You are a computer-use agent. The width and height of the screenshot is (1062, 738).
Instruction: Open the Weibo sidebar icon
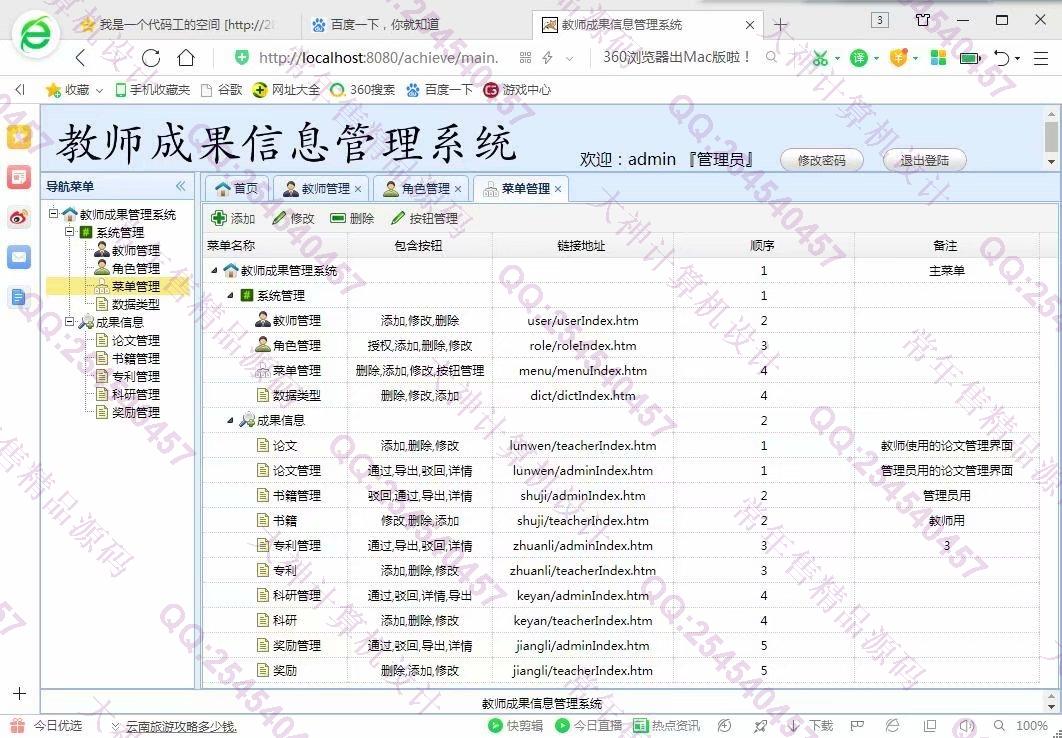click(19, 217)
